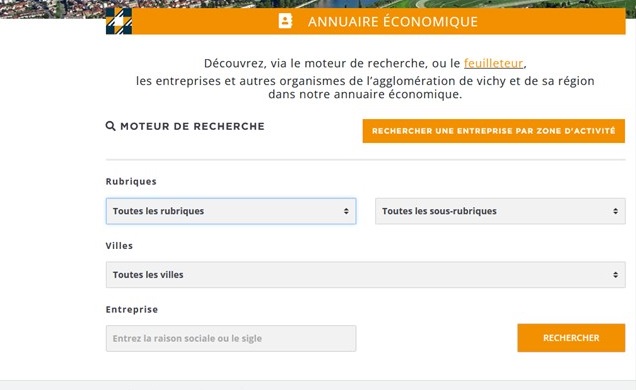Click the Entreprise field label
The width and height of the screenshot is (636, 390).
click(132, 309)
